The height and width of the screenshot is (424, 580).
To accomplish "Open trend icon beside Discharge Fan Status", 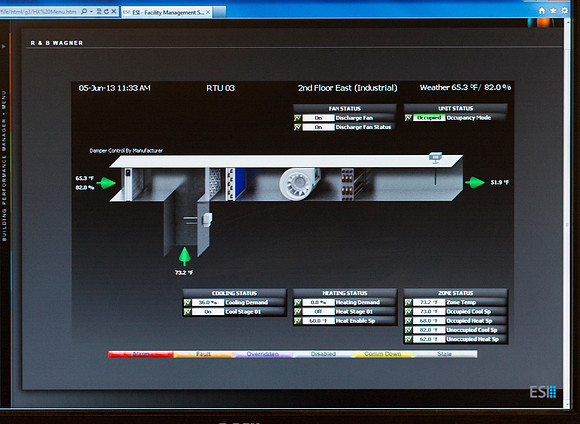I will click(x=297, y=127).
